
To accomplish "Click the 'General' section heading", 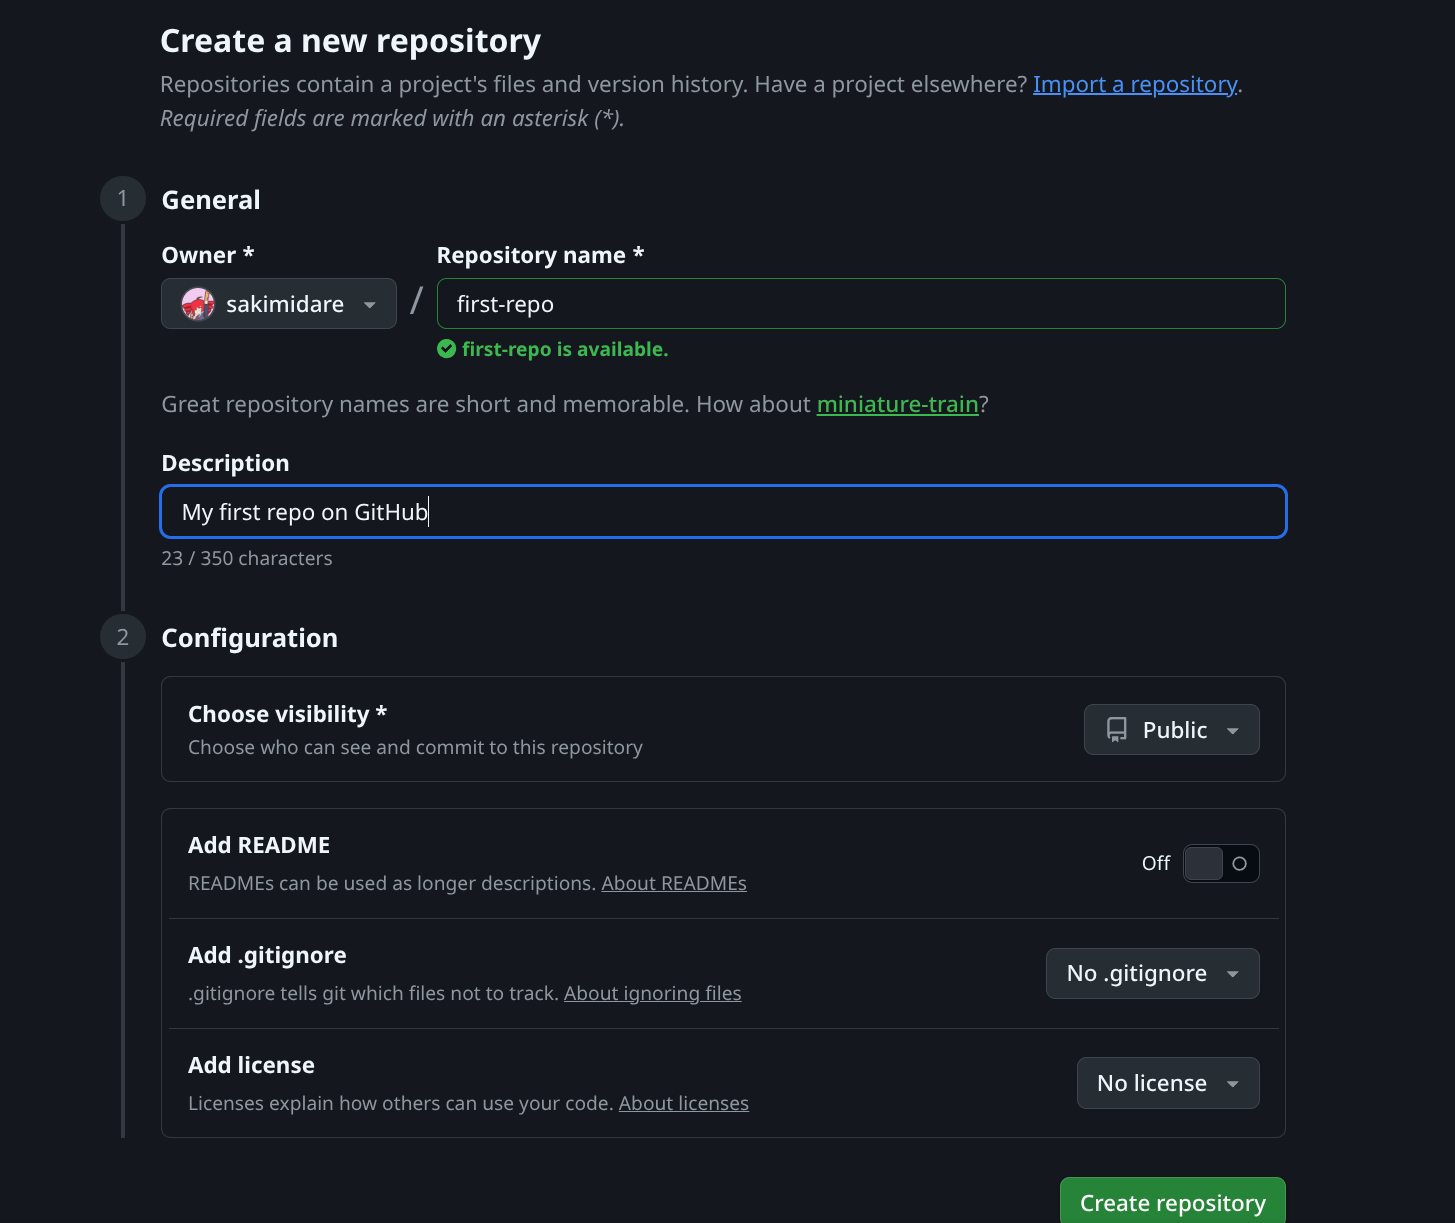I will (x=211, y=200).
